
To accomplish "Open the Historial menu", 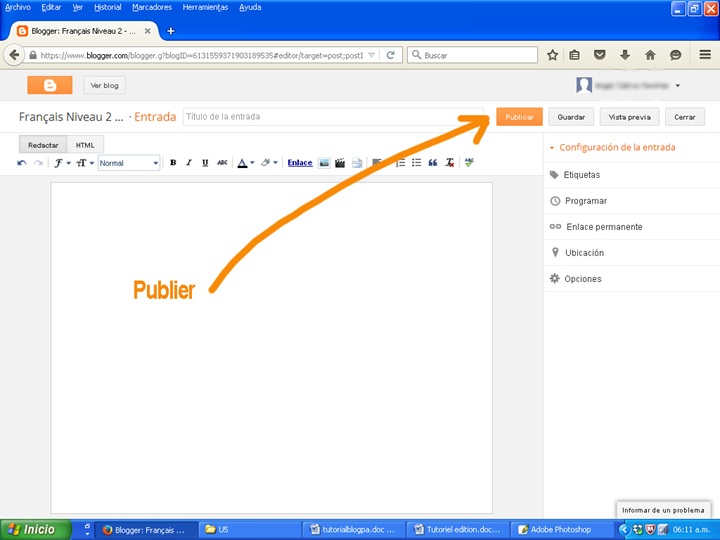I will pos(107,7).
